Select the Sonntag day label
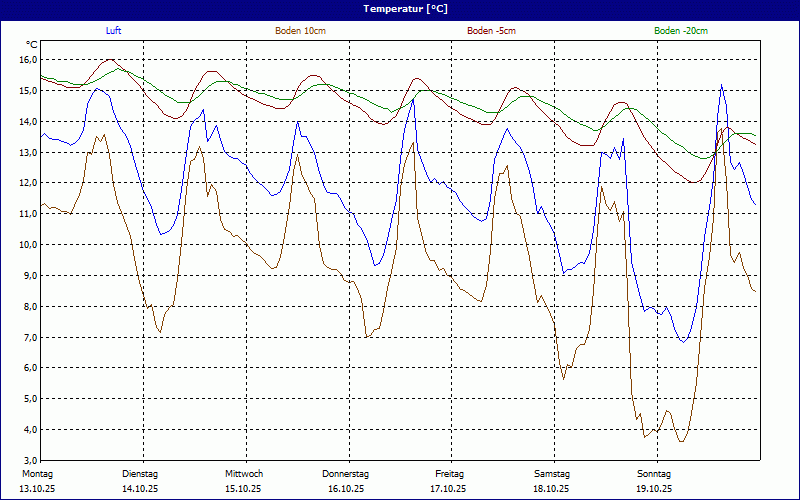Viewport: 800px width, 500px height. click(654, 473)
